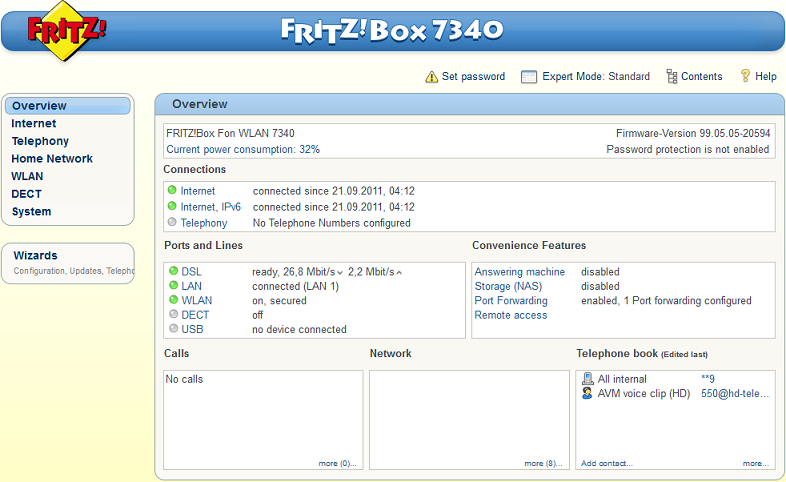Open the Telephony sidebar menu
This screenshot has height=482, width=786.
pyautogui.click(x=40, y=141)
